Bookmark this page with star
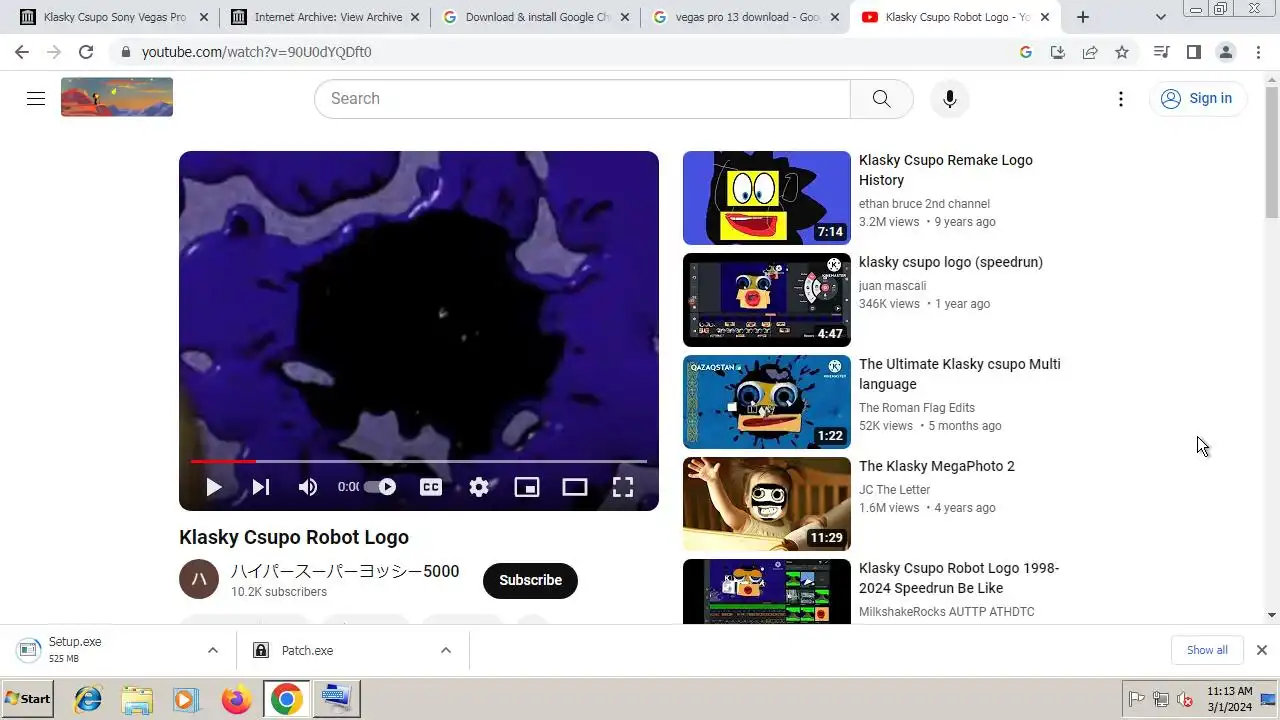Viewport: 1280px width, 720px height. [1122, 52]
